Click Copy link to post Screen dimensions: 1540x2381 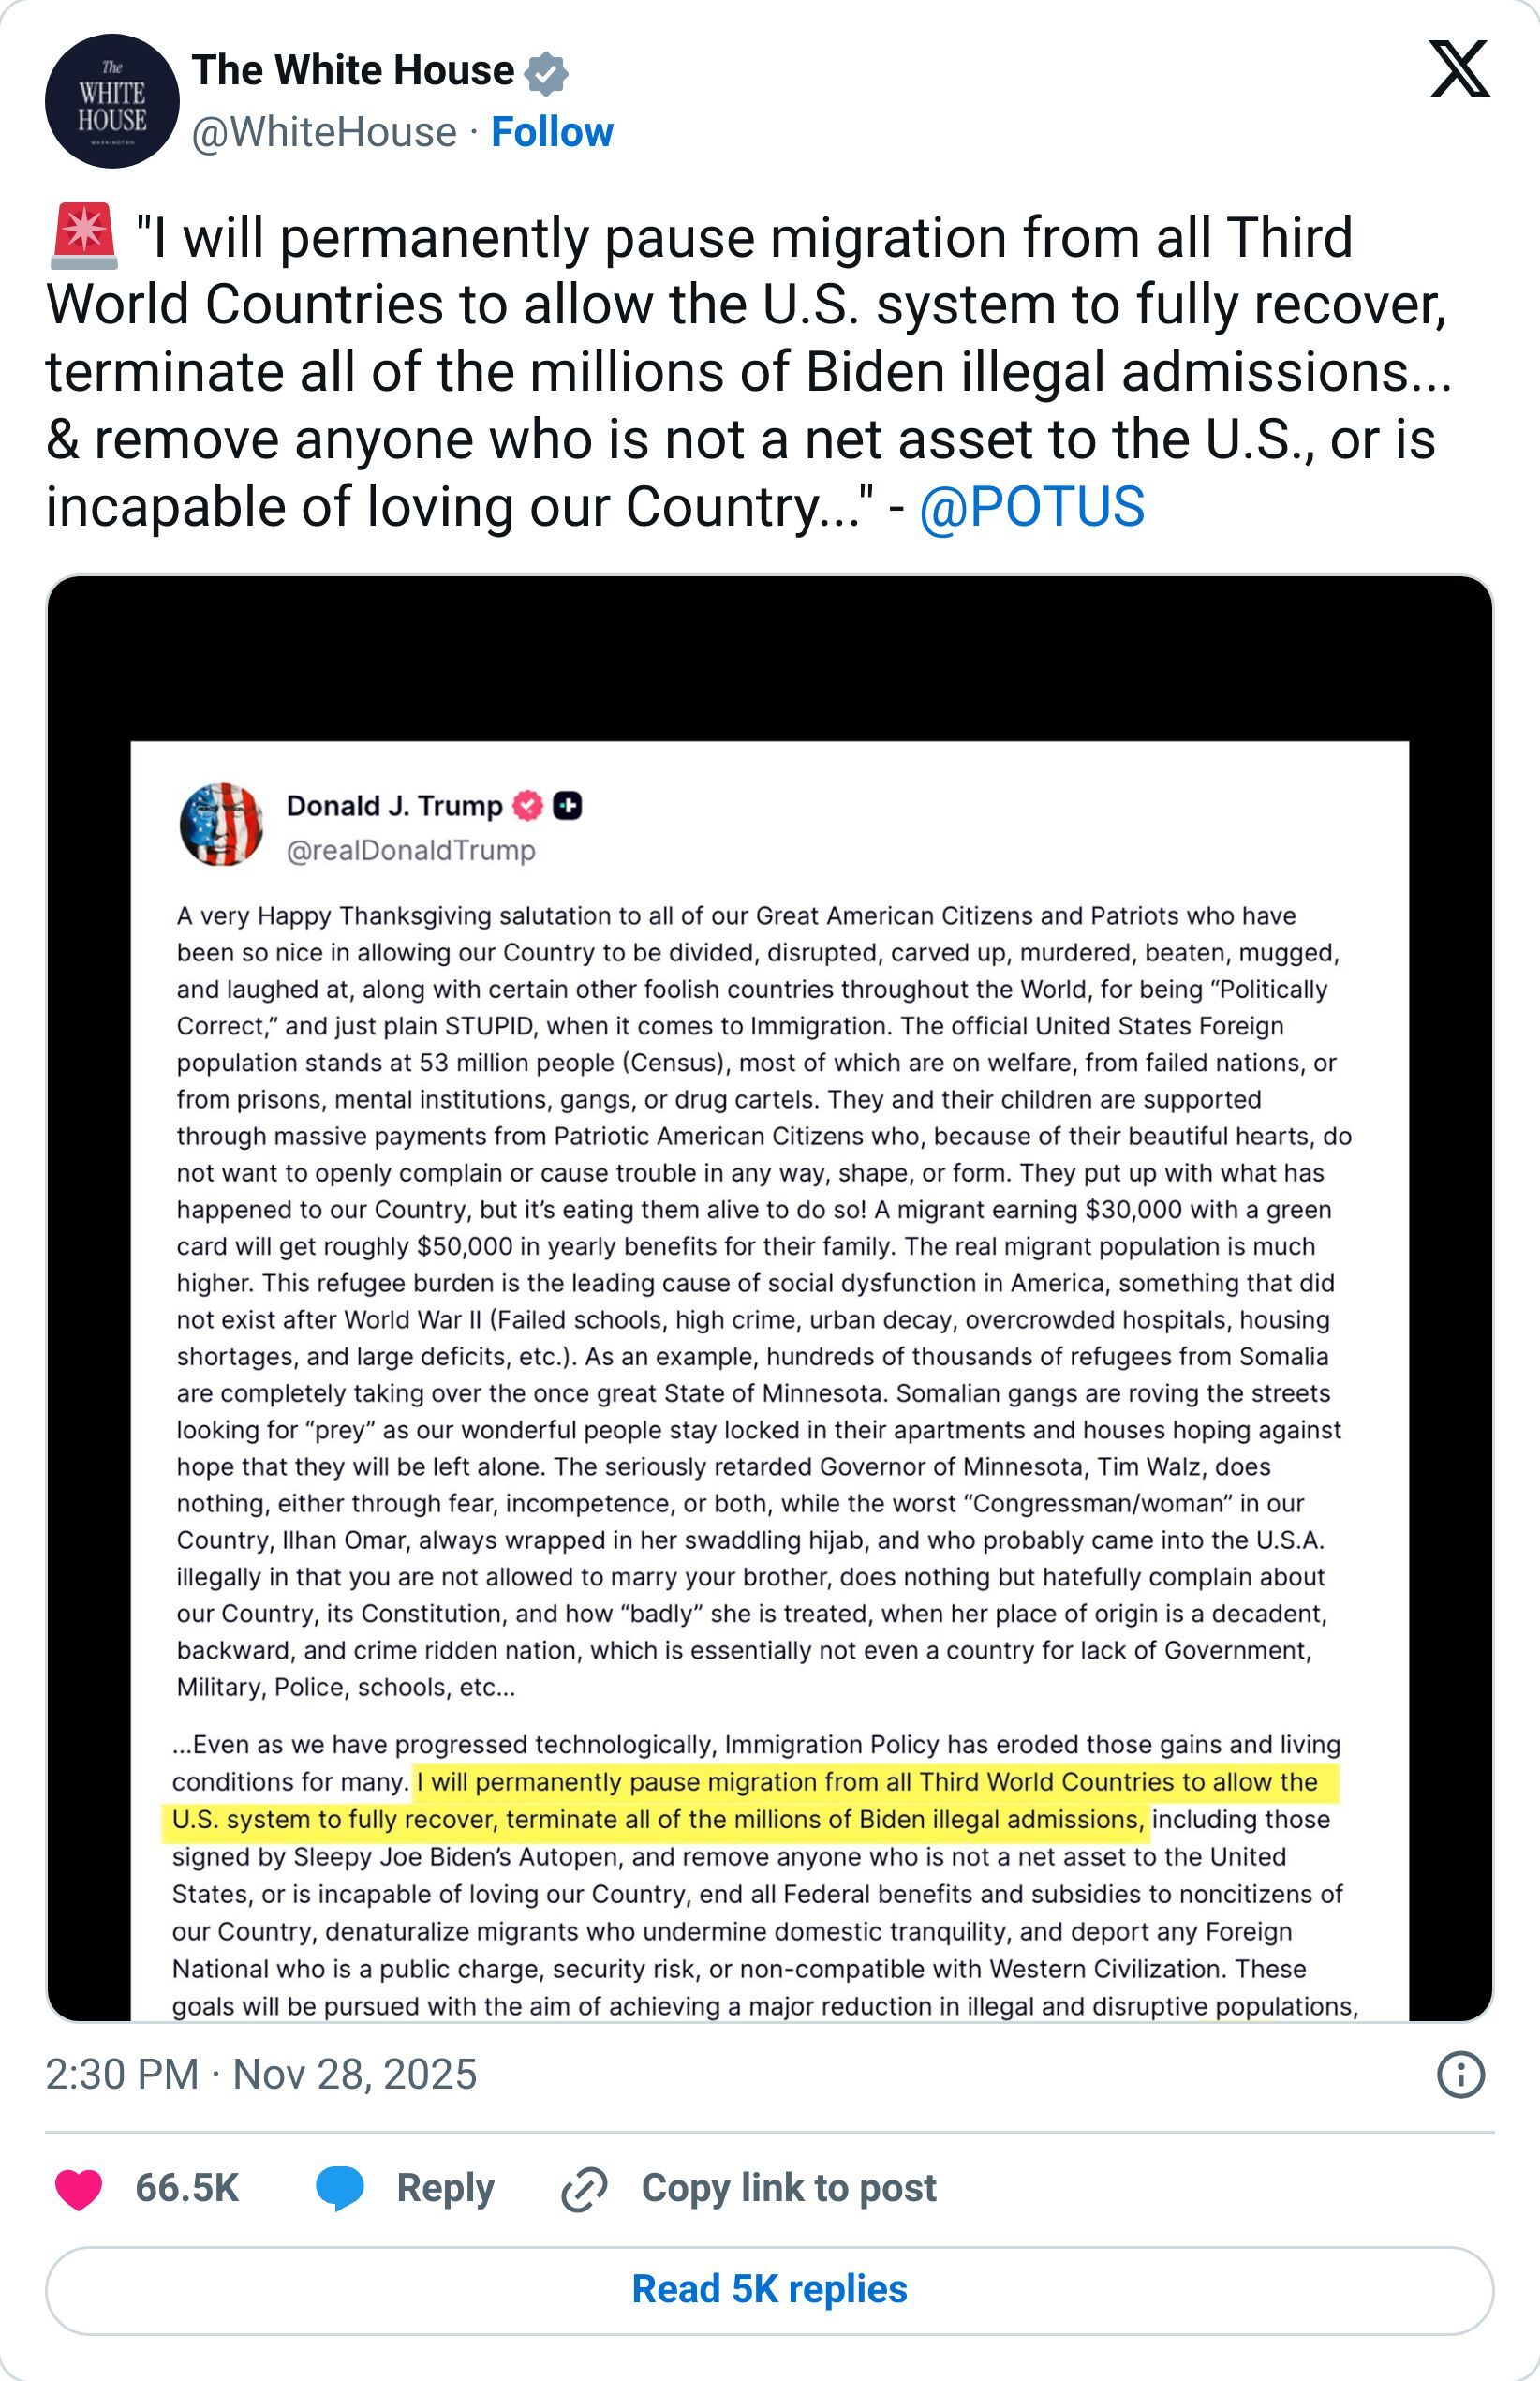789,2189
